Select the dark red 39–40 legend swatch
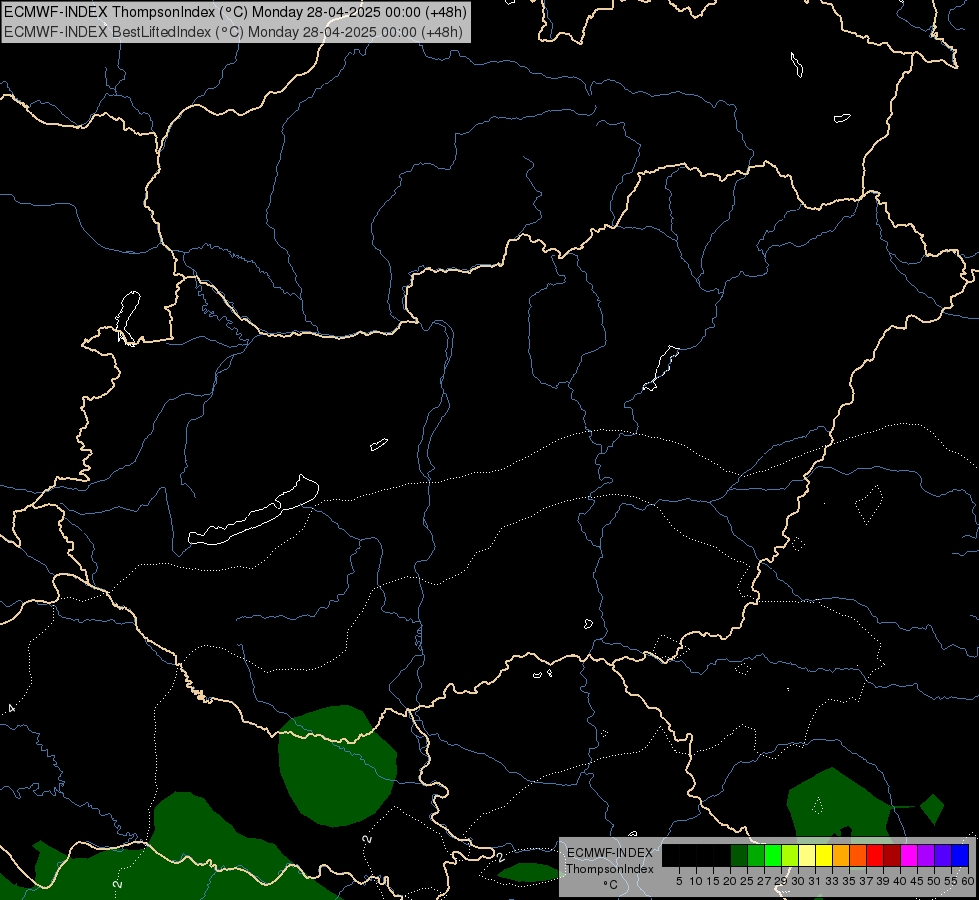The width and height of the screenshot is (979, 900). (892, 855)
